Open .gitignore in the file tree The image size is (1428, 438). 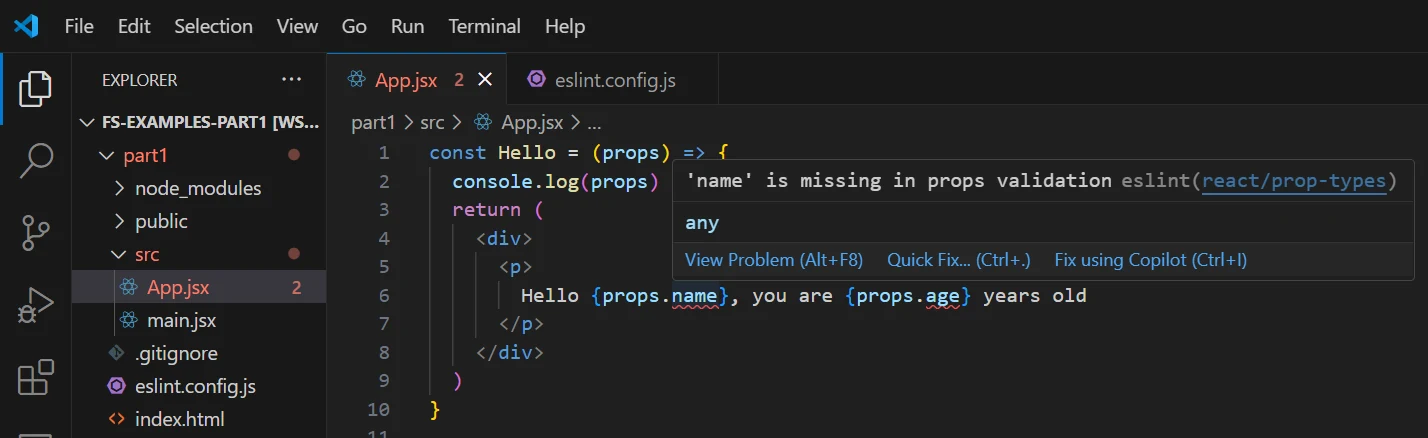[x=176, y=354]
